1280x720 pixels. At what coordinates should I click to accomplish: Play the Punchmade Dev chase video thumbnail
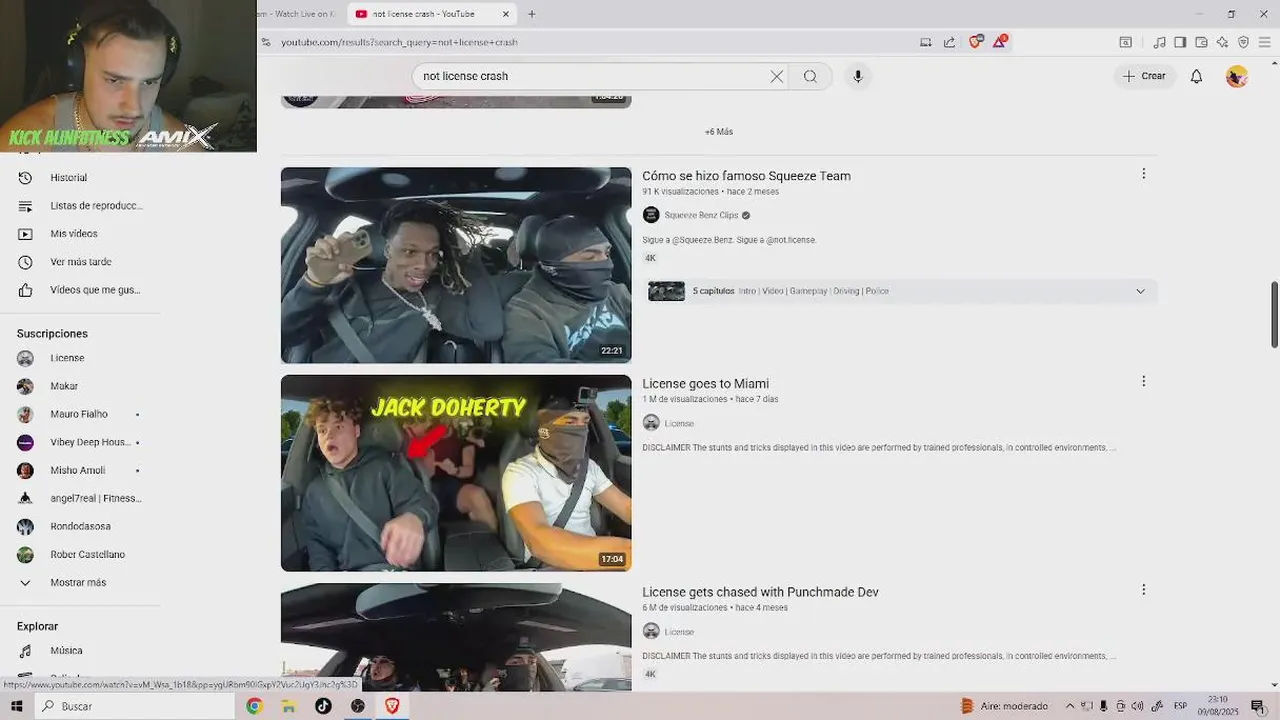click(x=456, y=637)
